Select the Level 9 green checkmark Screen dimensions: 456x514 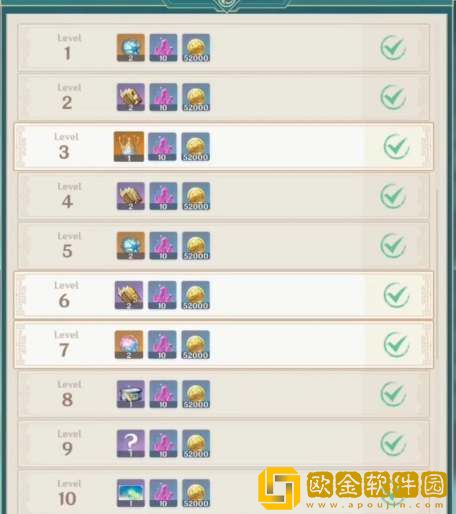[393, 444]
